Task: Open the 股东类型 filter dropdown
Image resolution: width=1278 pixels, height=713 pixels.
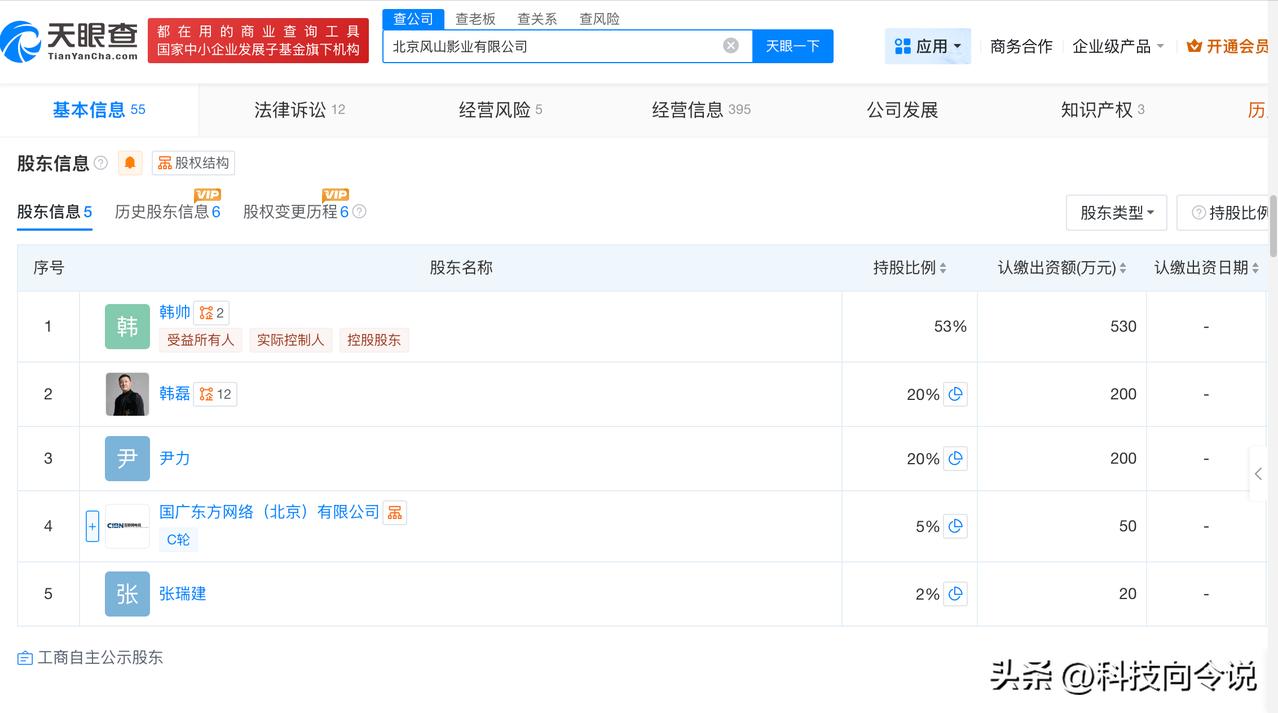Action: tap(1116, 213)
